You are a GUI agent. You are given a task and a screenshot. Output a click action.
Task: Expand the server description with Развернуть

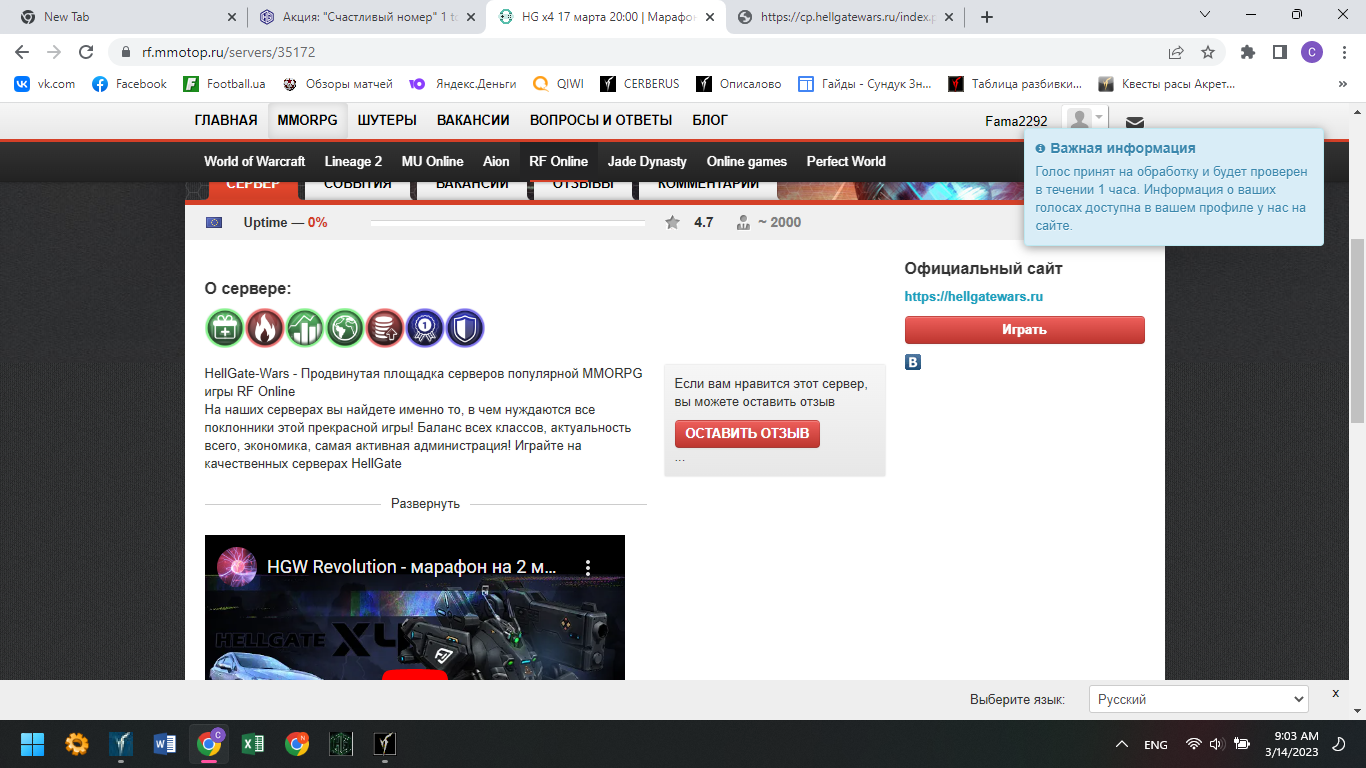pyautogui.click(x=425, y=503)
